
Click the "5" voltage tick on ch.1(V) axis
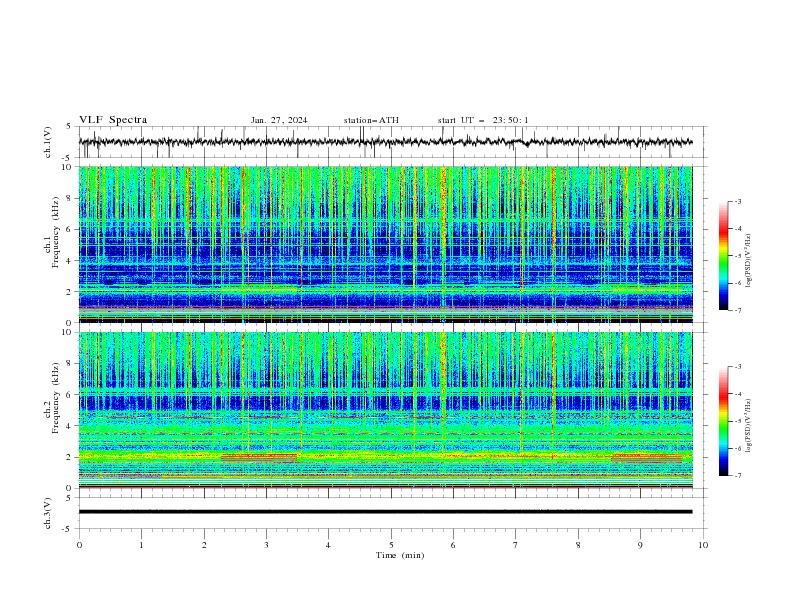69,126
